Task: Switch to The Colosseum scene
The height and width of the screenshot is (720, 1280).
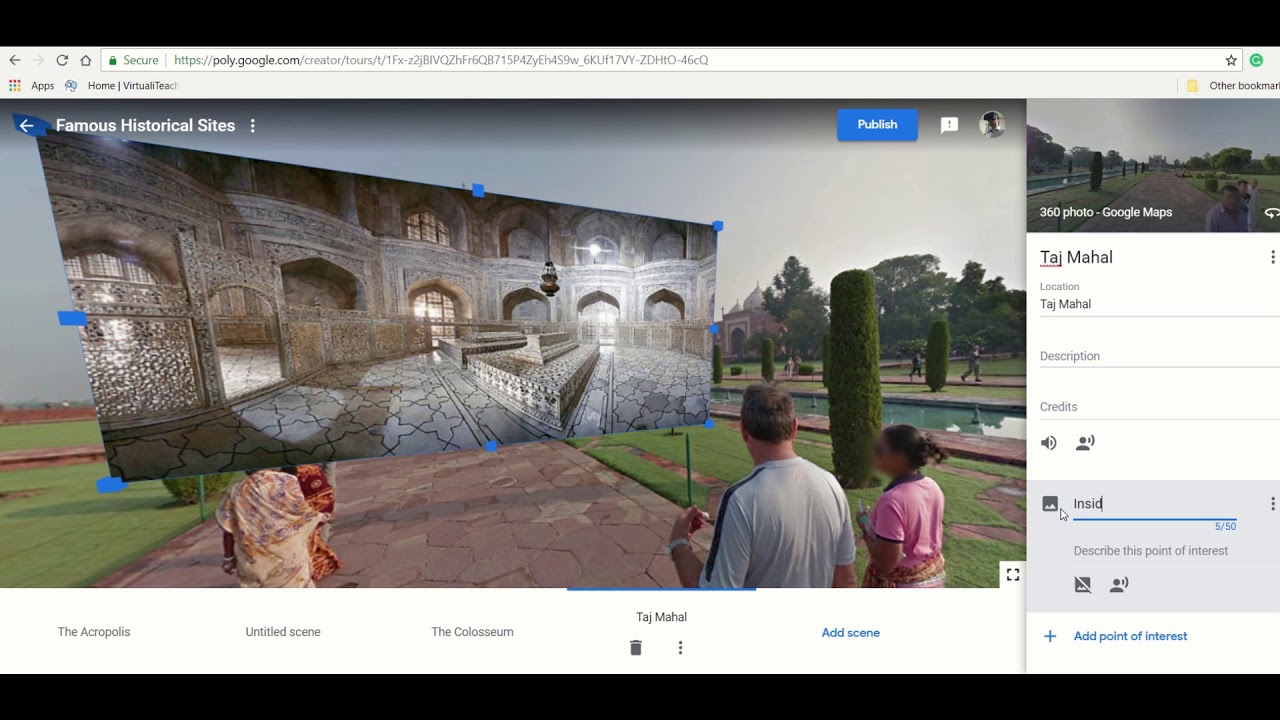Action: point(472,632)
